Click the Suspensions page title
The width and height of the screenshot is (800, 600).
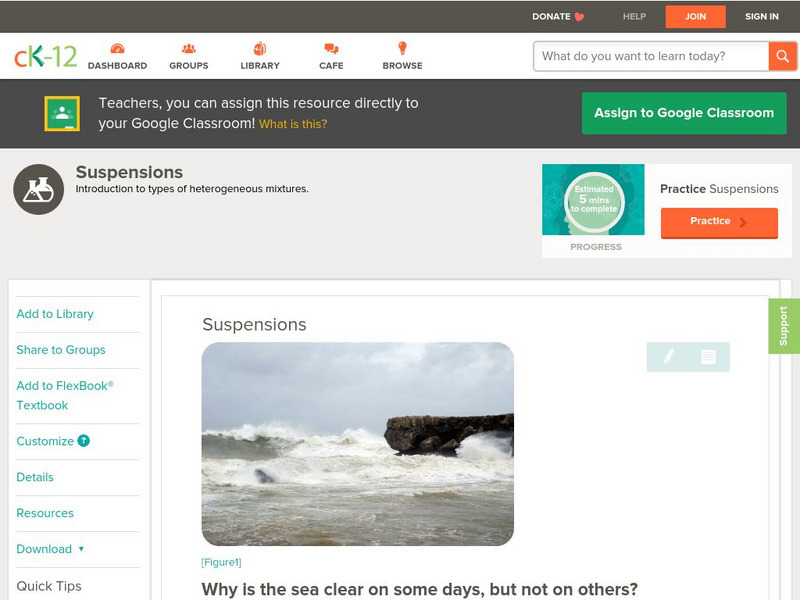click(129, 172)
